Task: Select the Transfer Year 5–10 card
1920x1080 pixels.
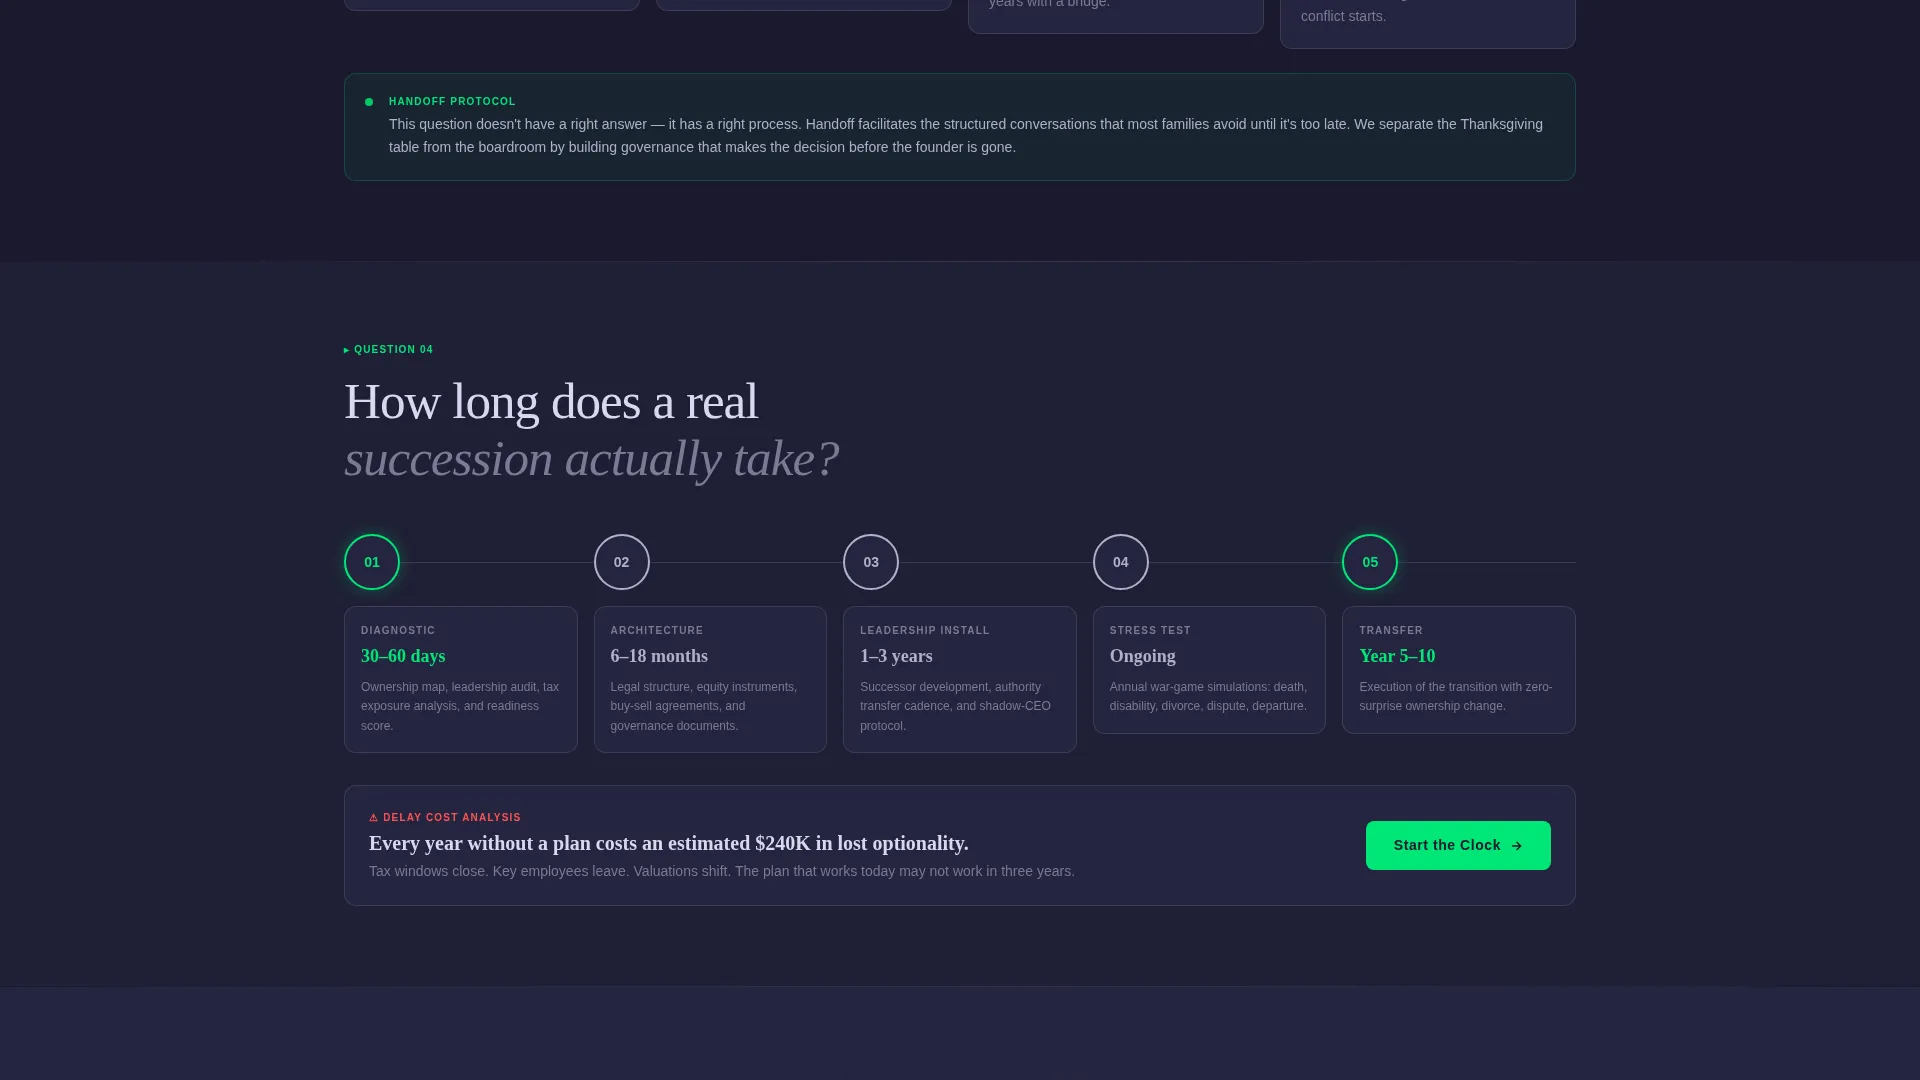Action: click(1459, 670)
